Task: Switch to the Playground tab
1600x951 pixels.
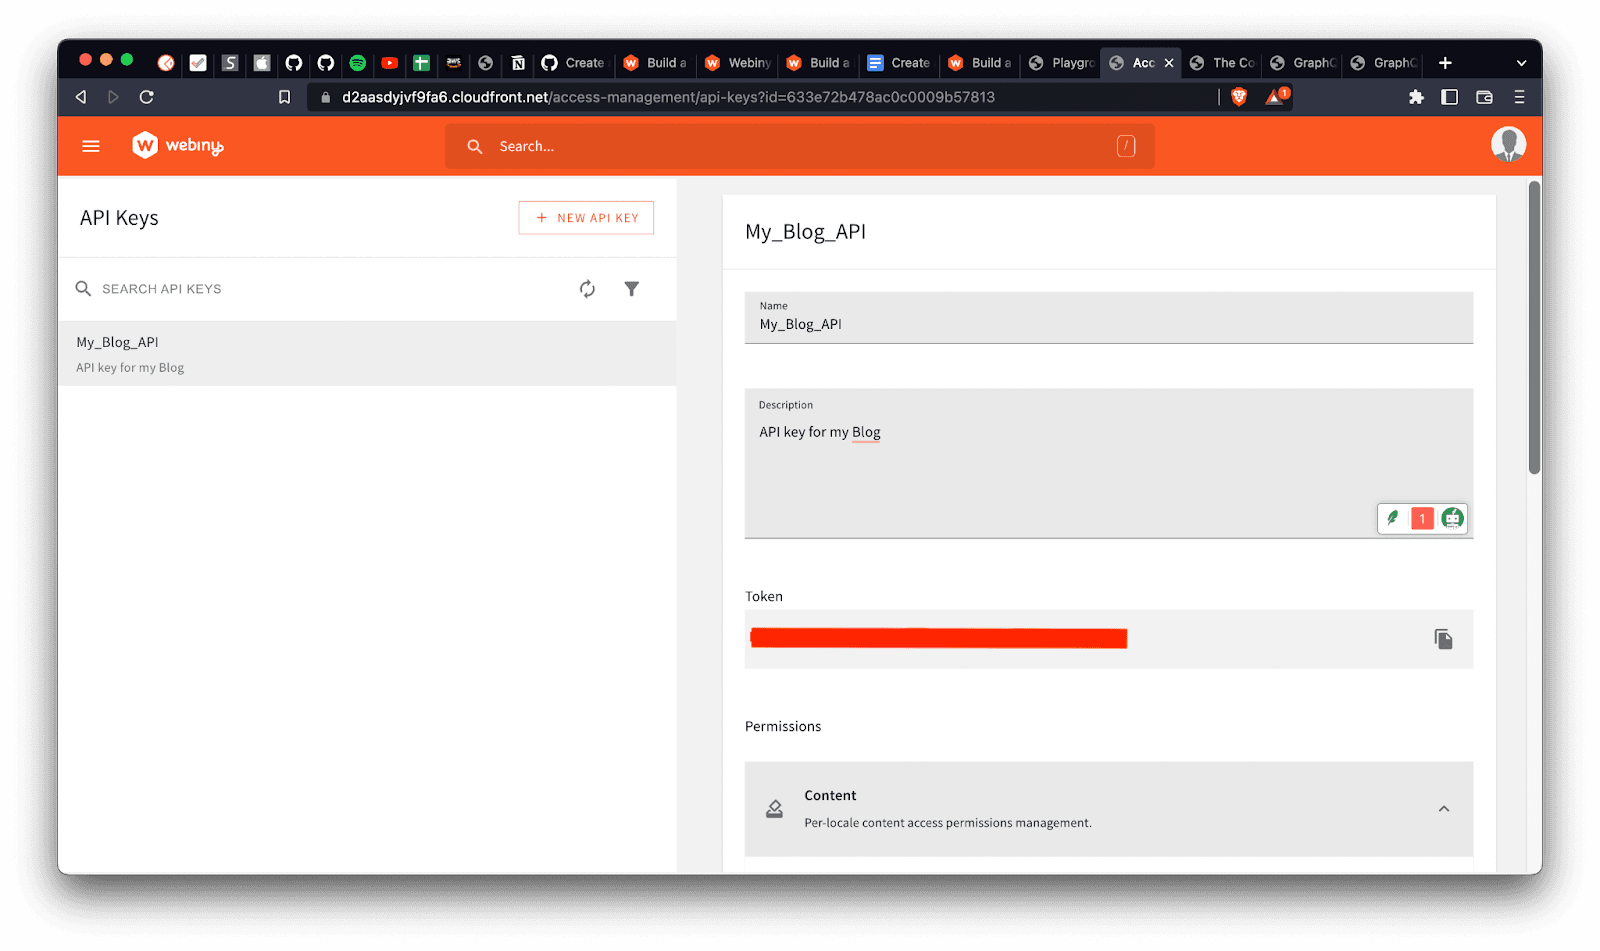Action: click(x=1062, y=63)
